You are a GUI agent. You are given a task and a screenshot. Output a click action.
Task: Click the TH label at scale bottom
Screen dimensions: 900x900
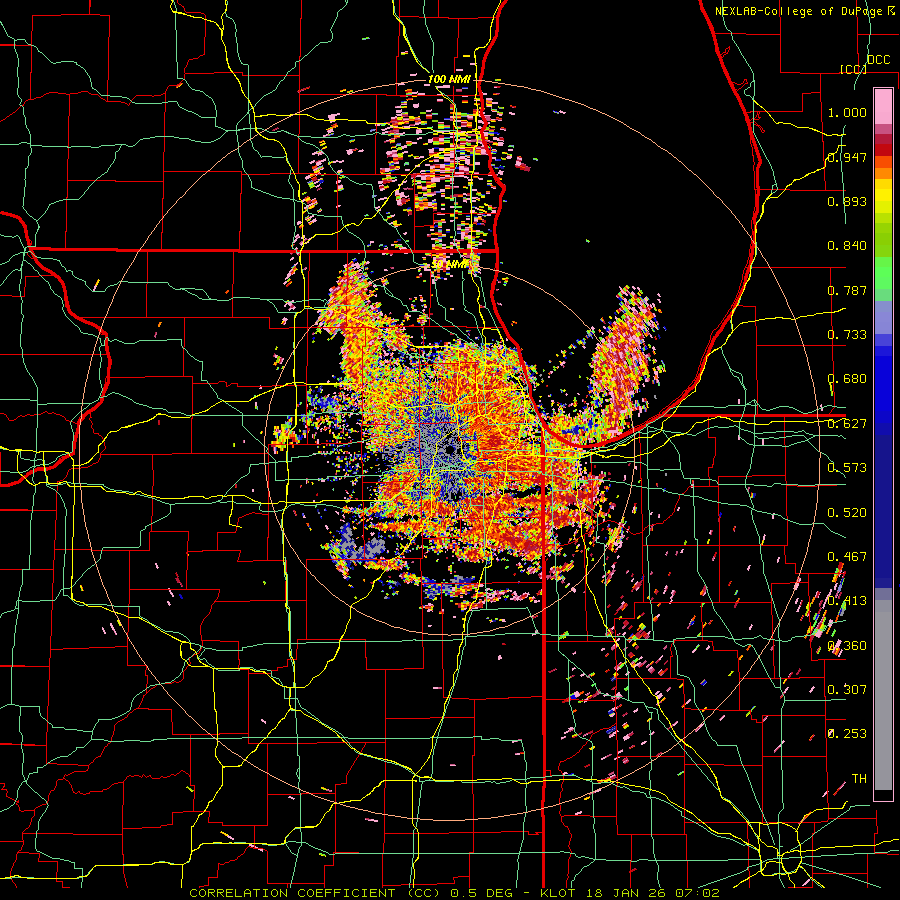tap(859, 779)
